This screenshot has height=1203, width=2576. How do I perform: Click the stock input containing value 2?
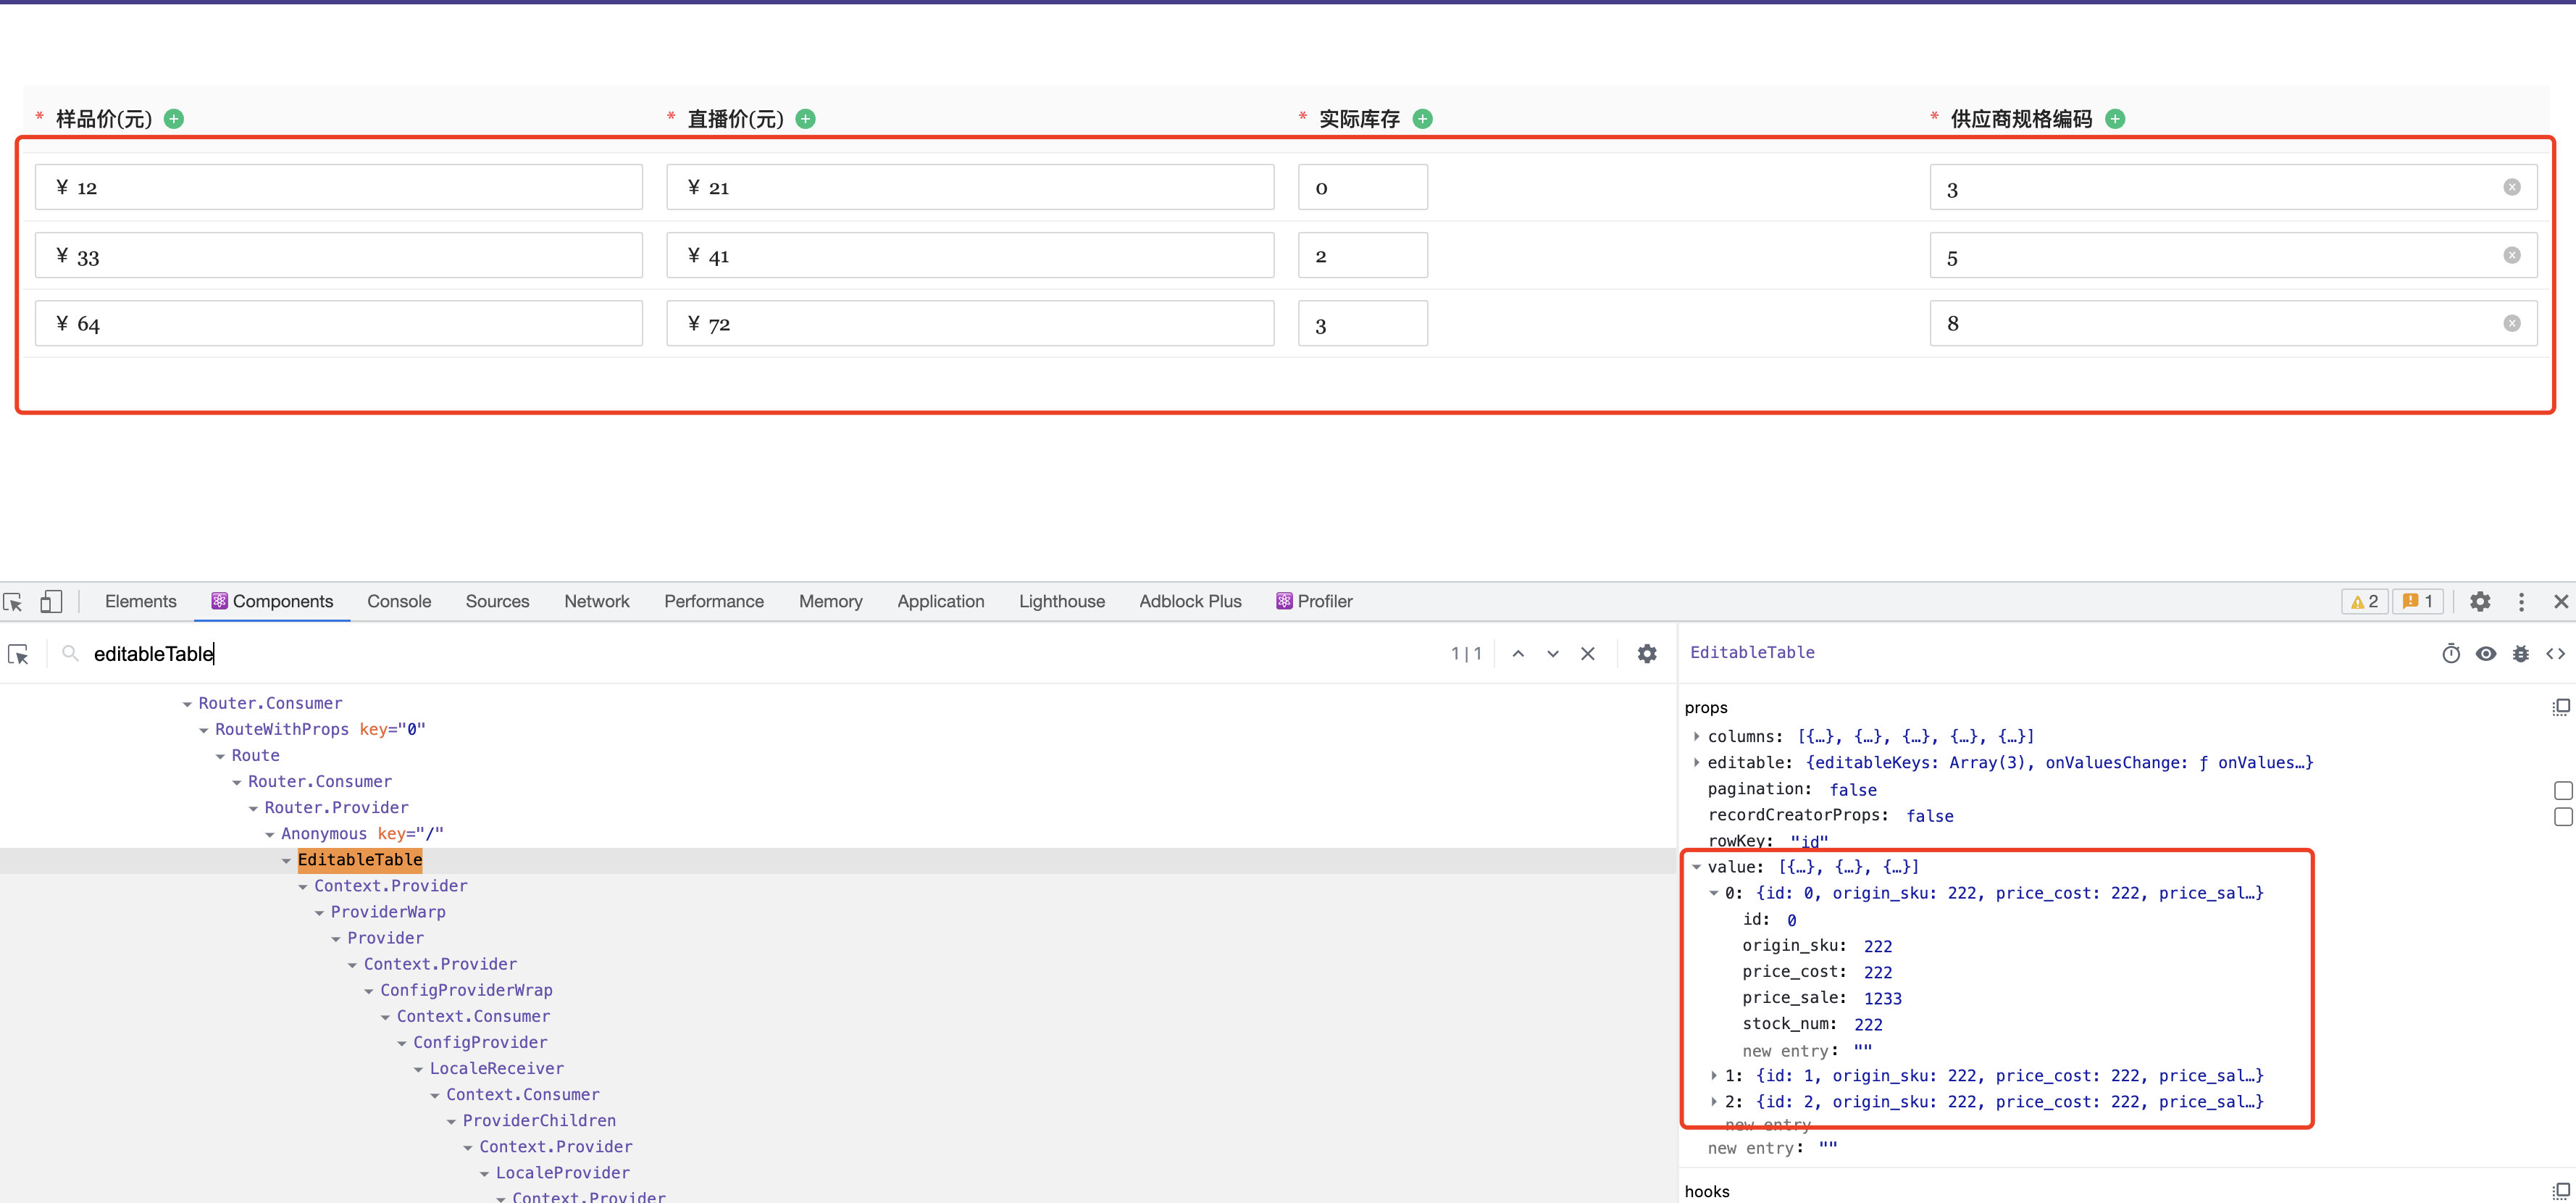click(1362, 255)
